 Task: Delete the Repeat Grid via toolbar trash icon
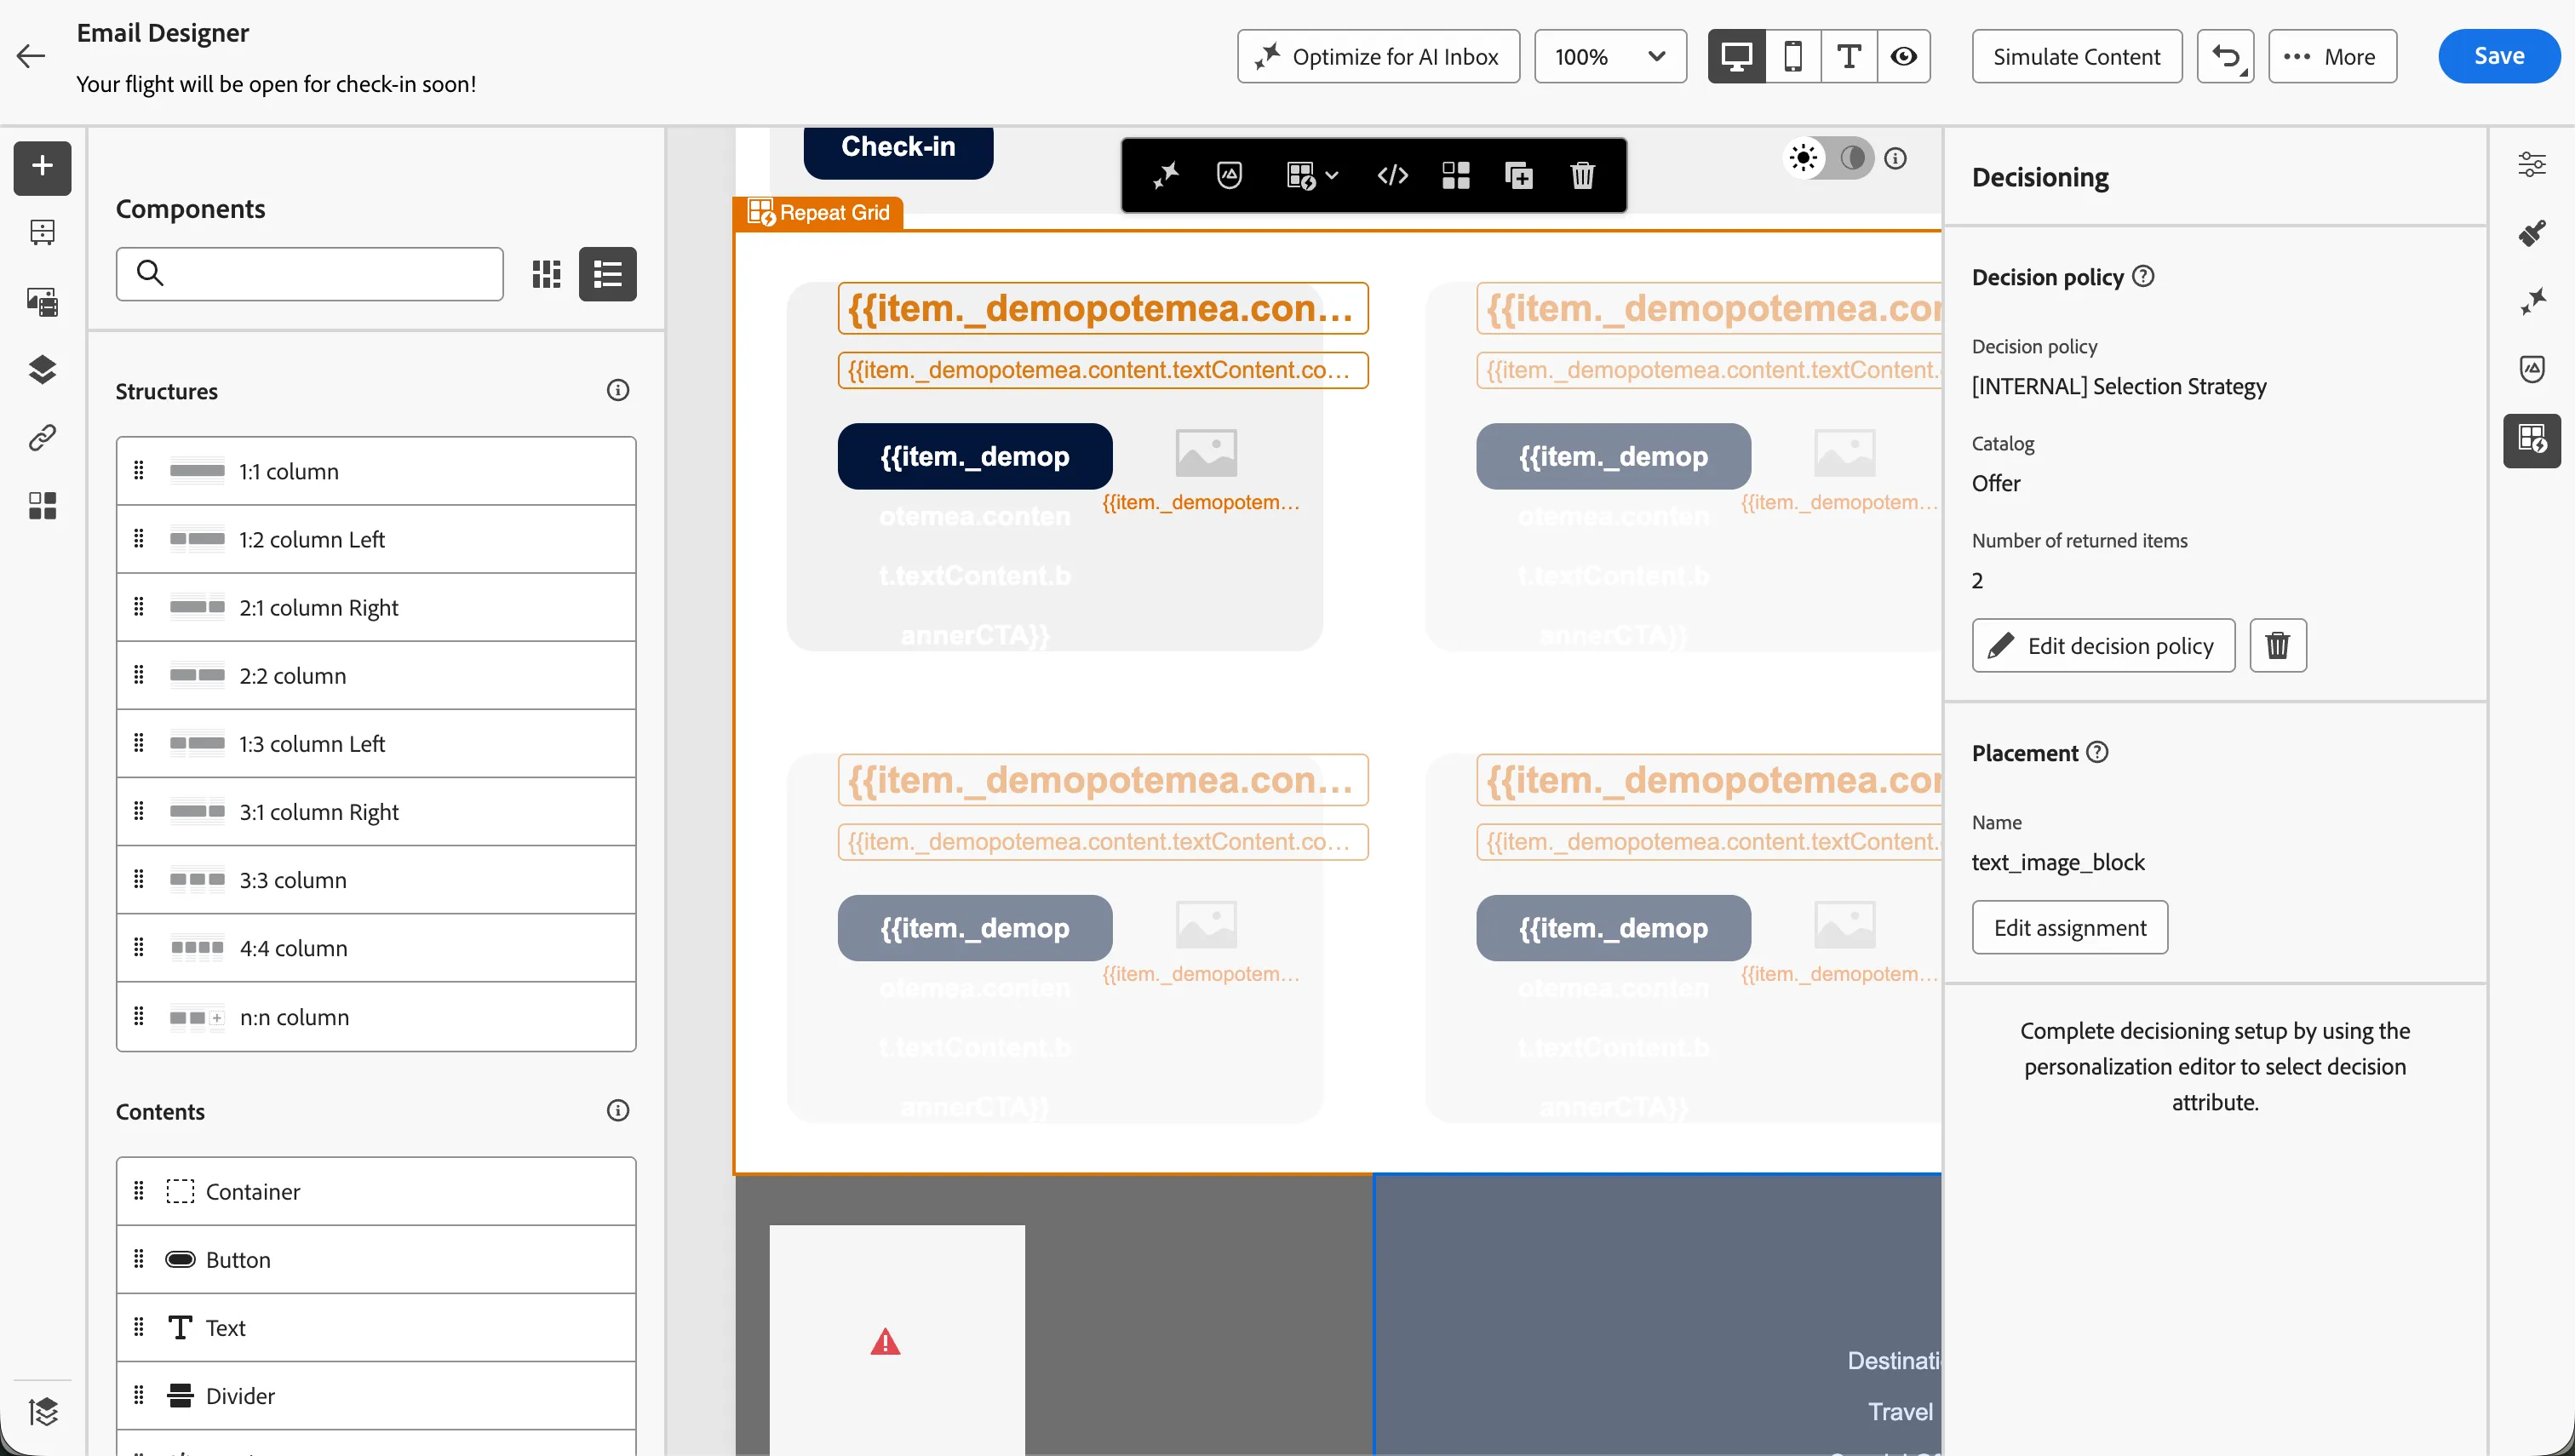point(1582,176)
